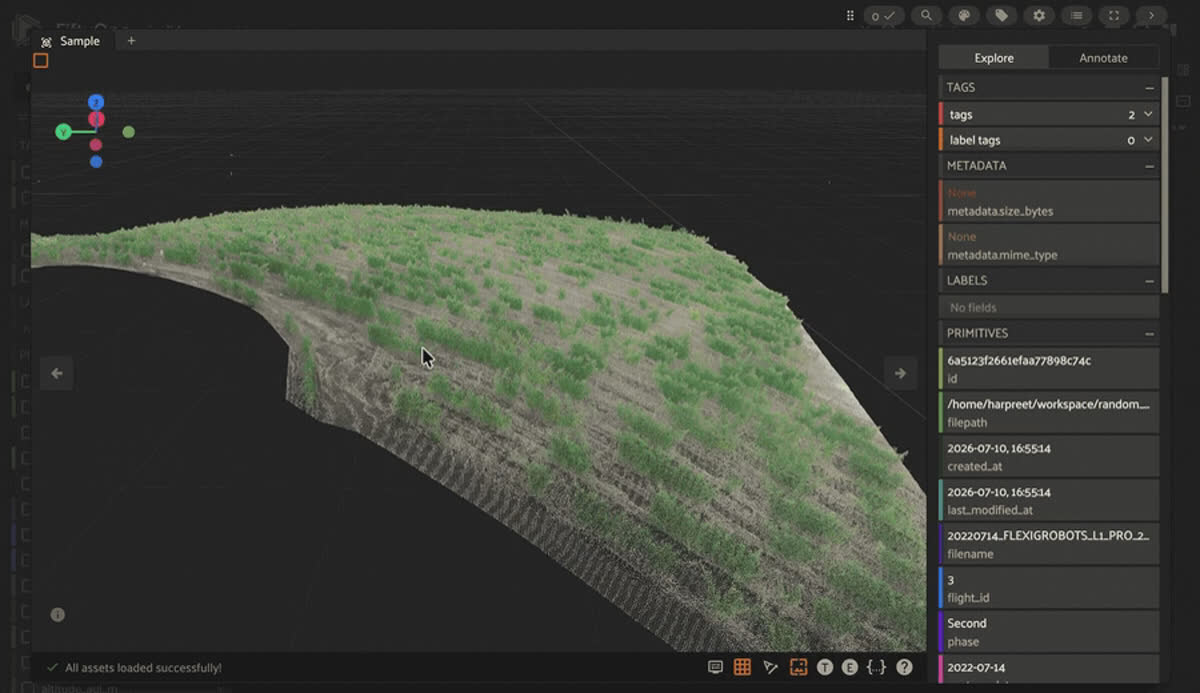The width and height of the screenshot is (1200, 693).
Task: Click the Z axis handle on gizmo
Action: click(x=96, y=102)
